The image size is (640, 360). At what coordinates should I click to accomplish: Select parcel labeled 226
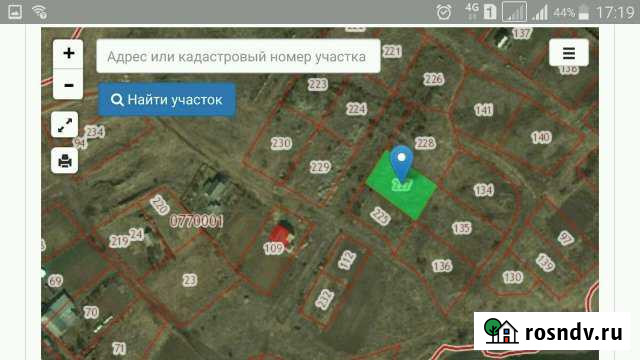coord(433,79)
